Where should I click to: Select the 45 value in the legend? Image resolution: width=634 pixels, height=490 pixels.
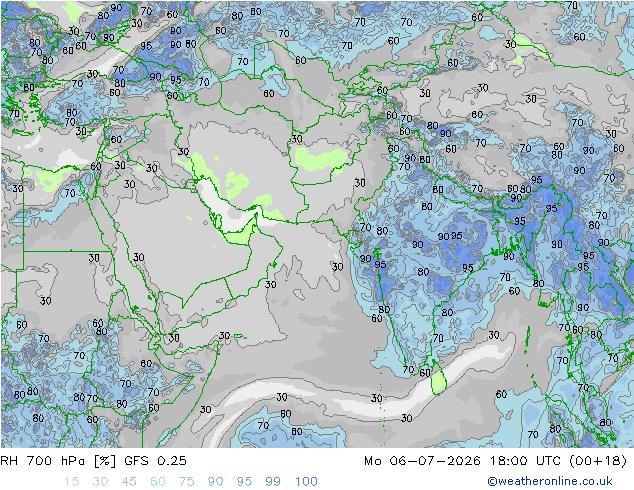coord(129,482)
